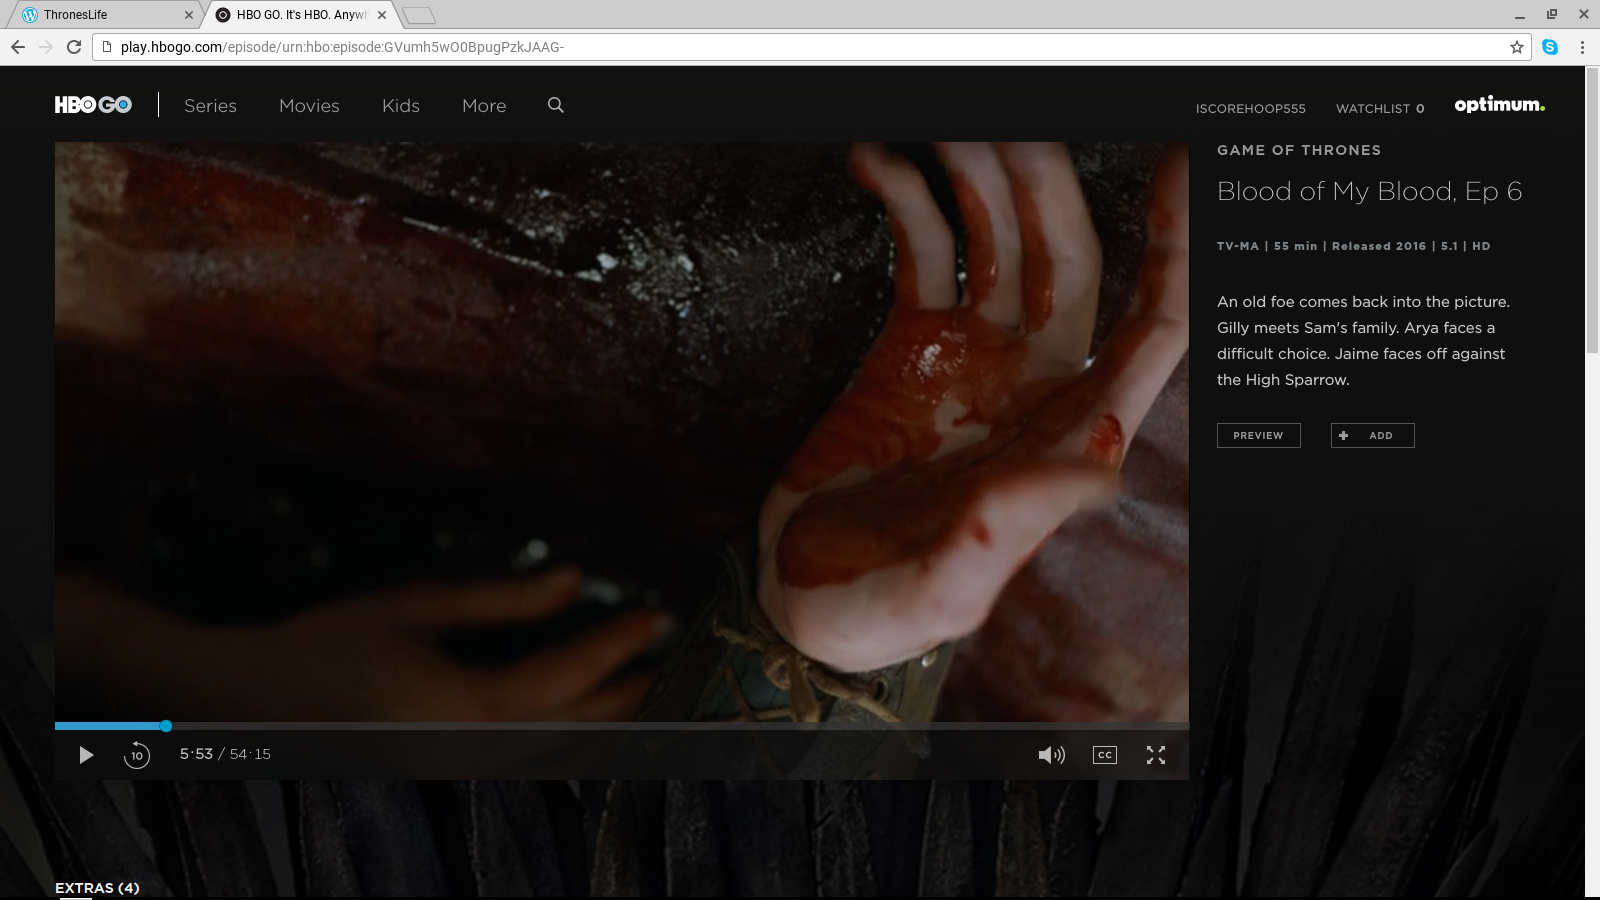Rewind 10 seconds with the replay icon
1600x900 pixels.
137,755
